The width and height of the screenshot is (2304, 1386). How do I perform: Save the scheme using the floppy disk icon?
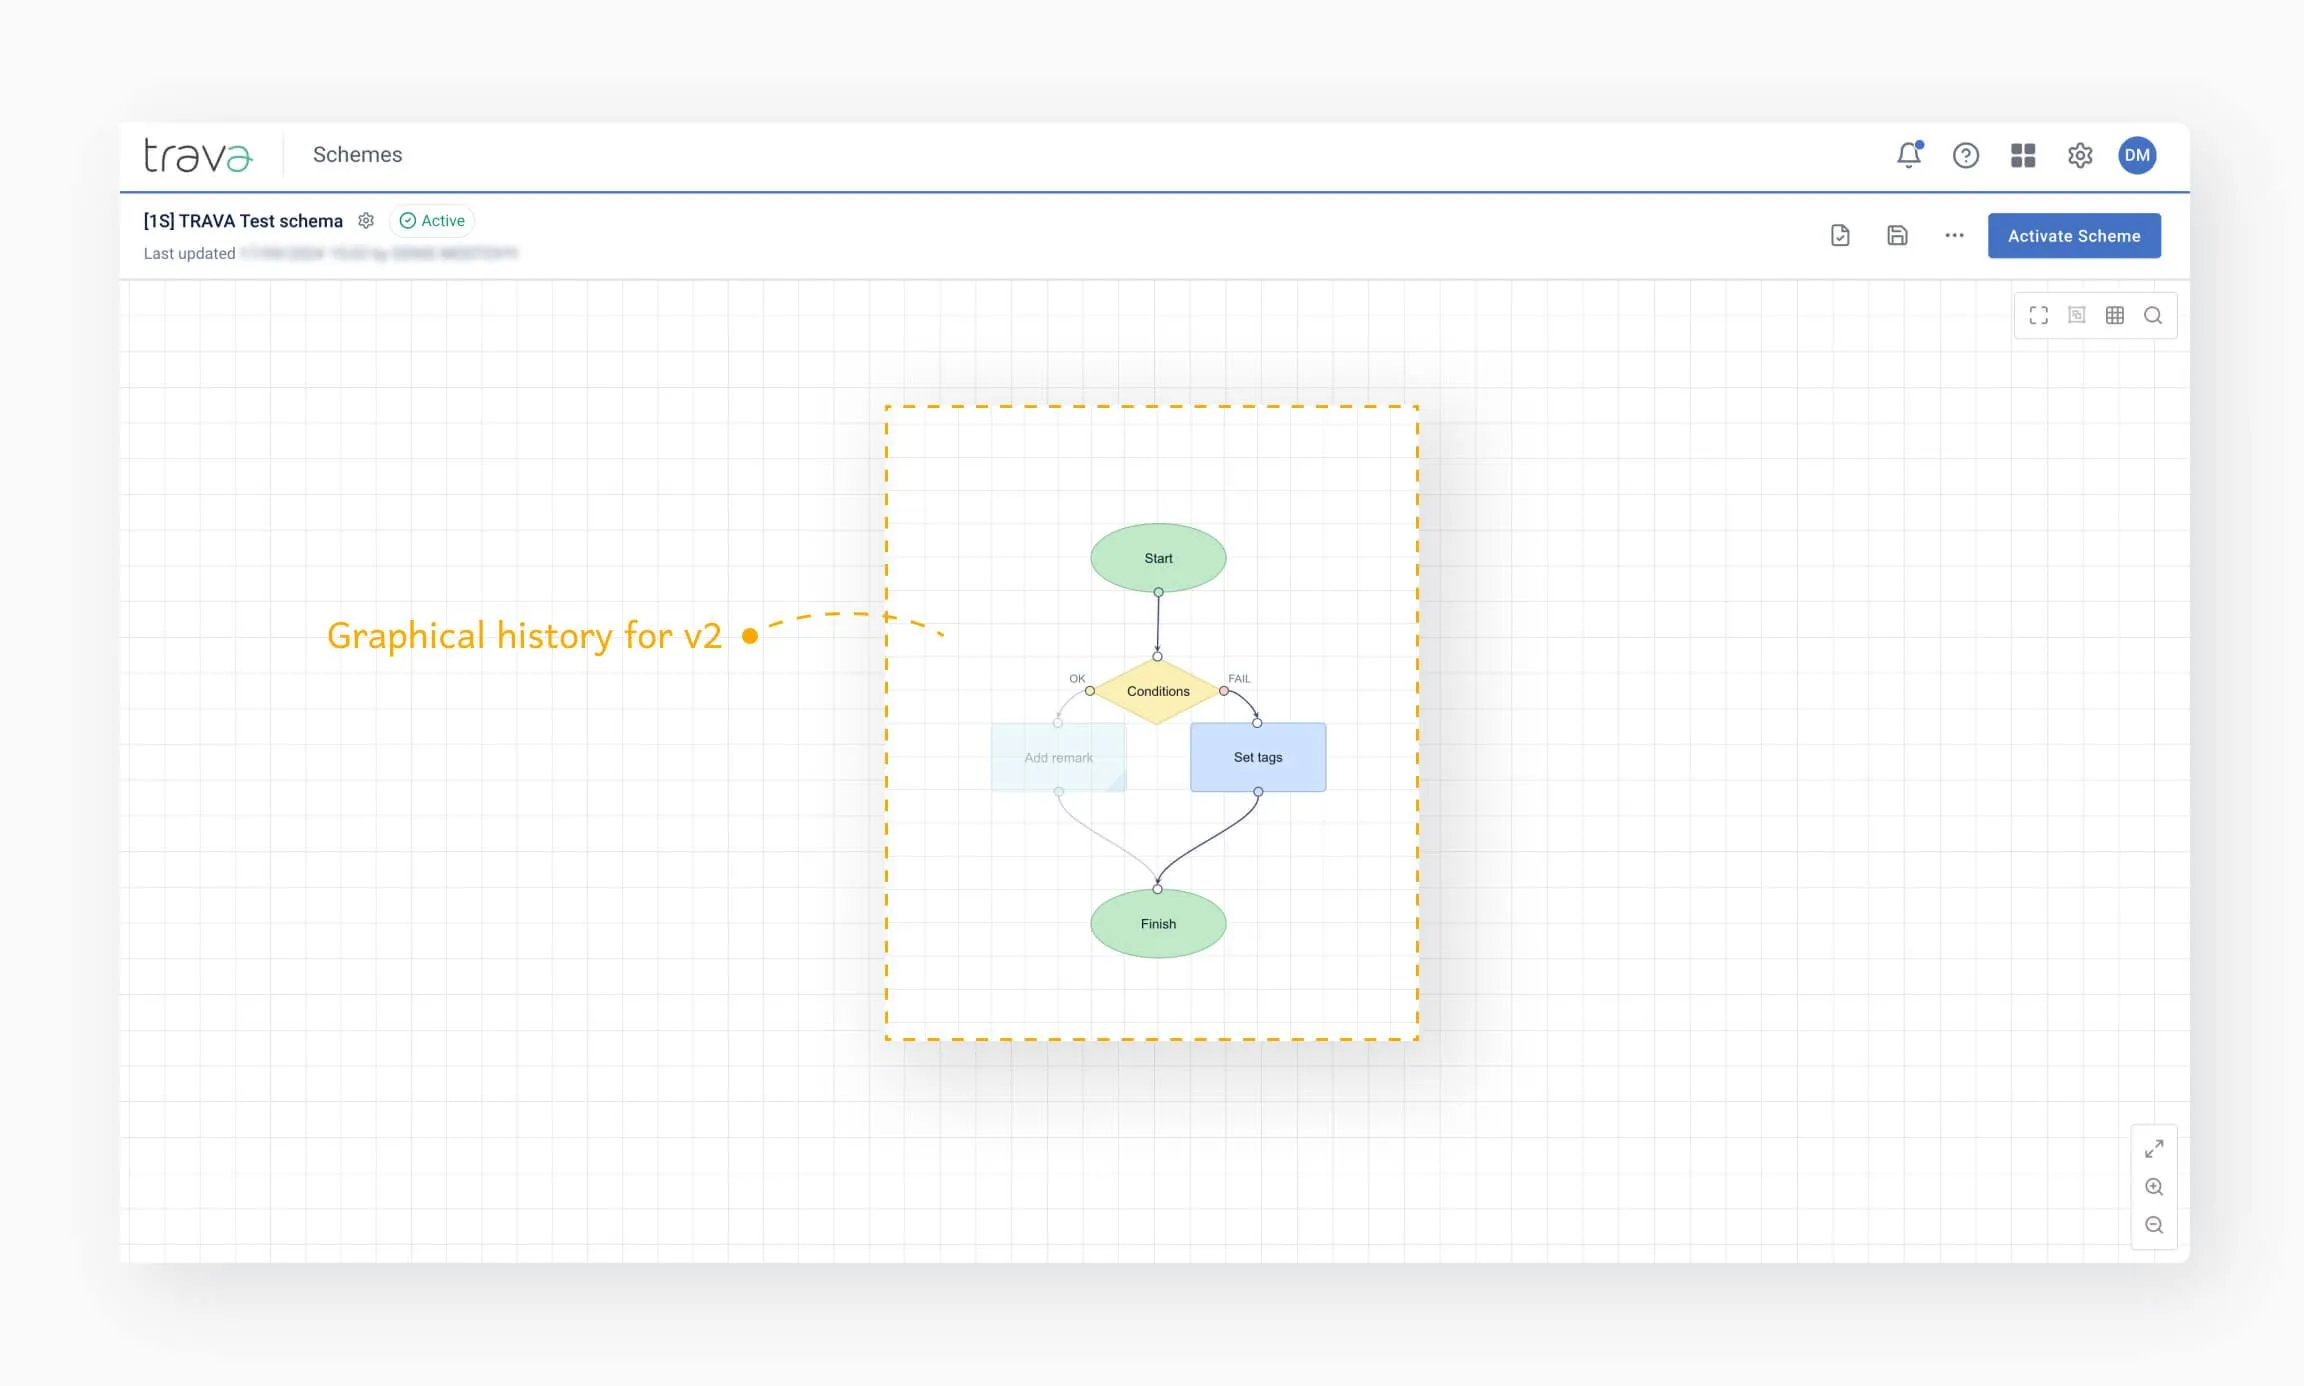pos(1897,235)
